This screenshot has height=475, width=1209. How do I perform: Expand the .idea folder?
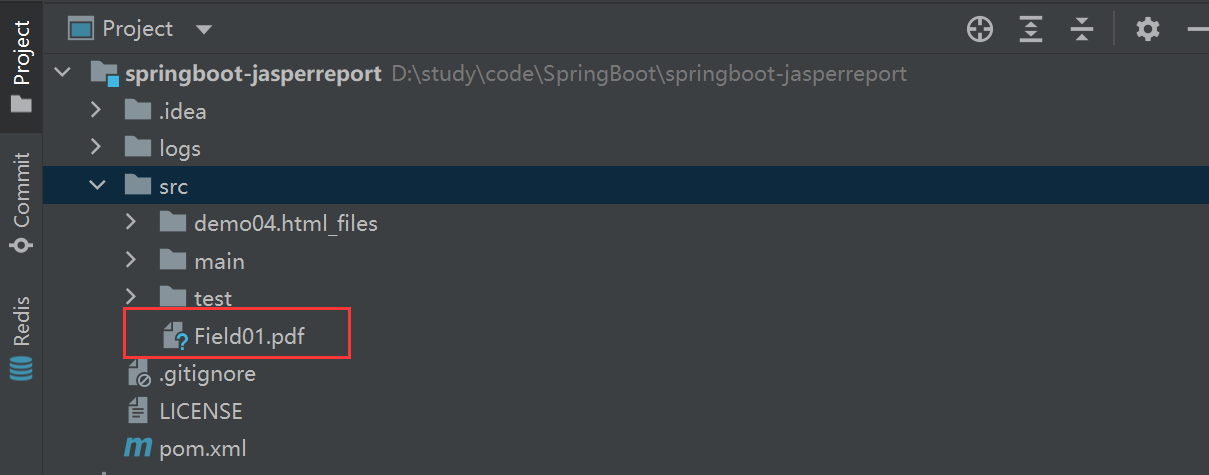pyautogui.click(x=97, y=110)
